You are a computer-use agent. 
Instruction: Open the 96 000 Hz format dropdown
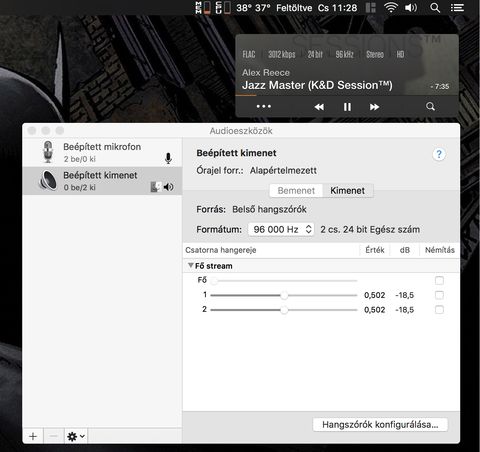tap(281, 229)
